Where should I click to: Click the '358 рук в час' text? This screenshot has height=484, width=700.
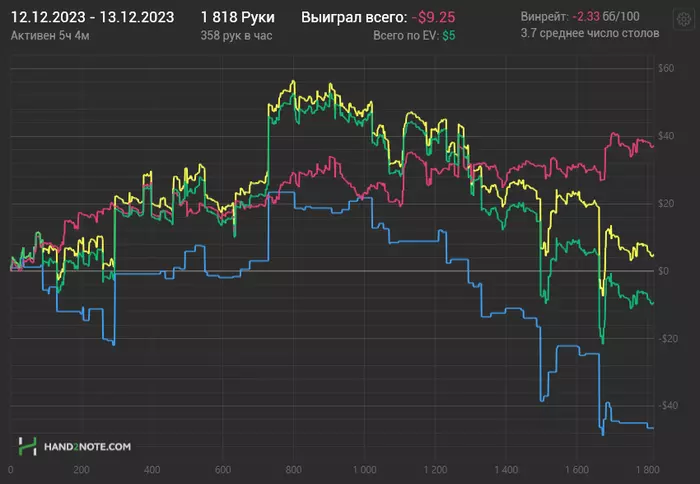pyautogui.click(x=236, y=36)
